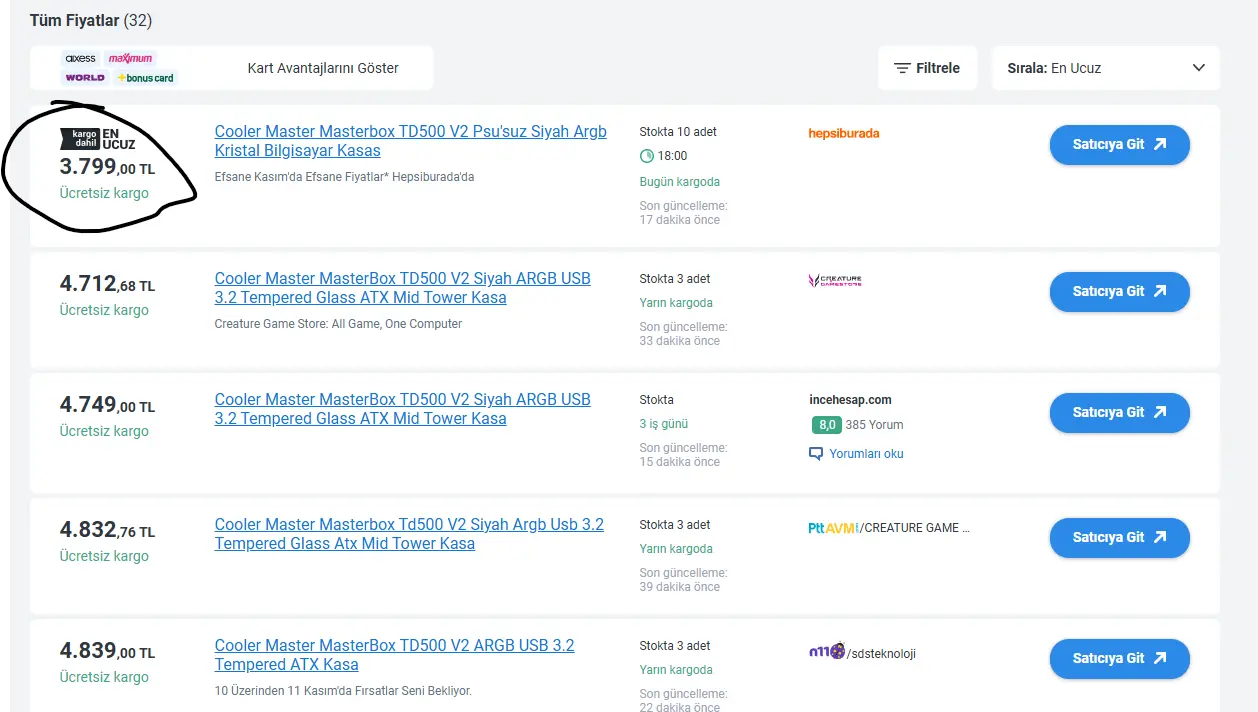Click the clock icon next to 18:00

point(646,156)
